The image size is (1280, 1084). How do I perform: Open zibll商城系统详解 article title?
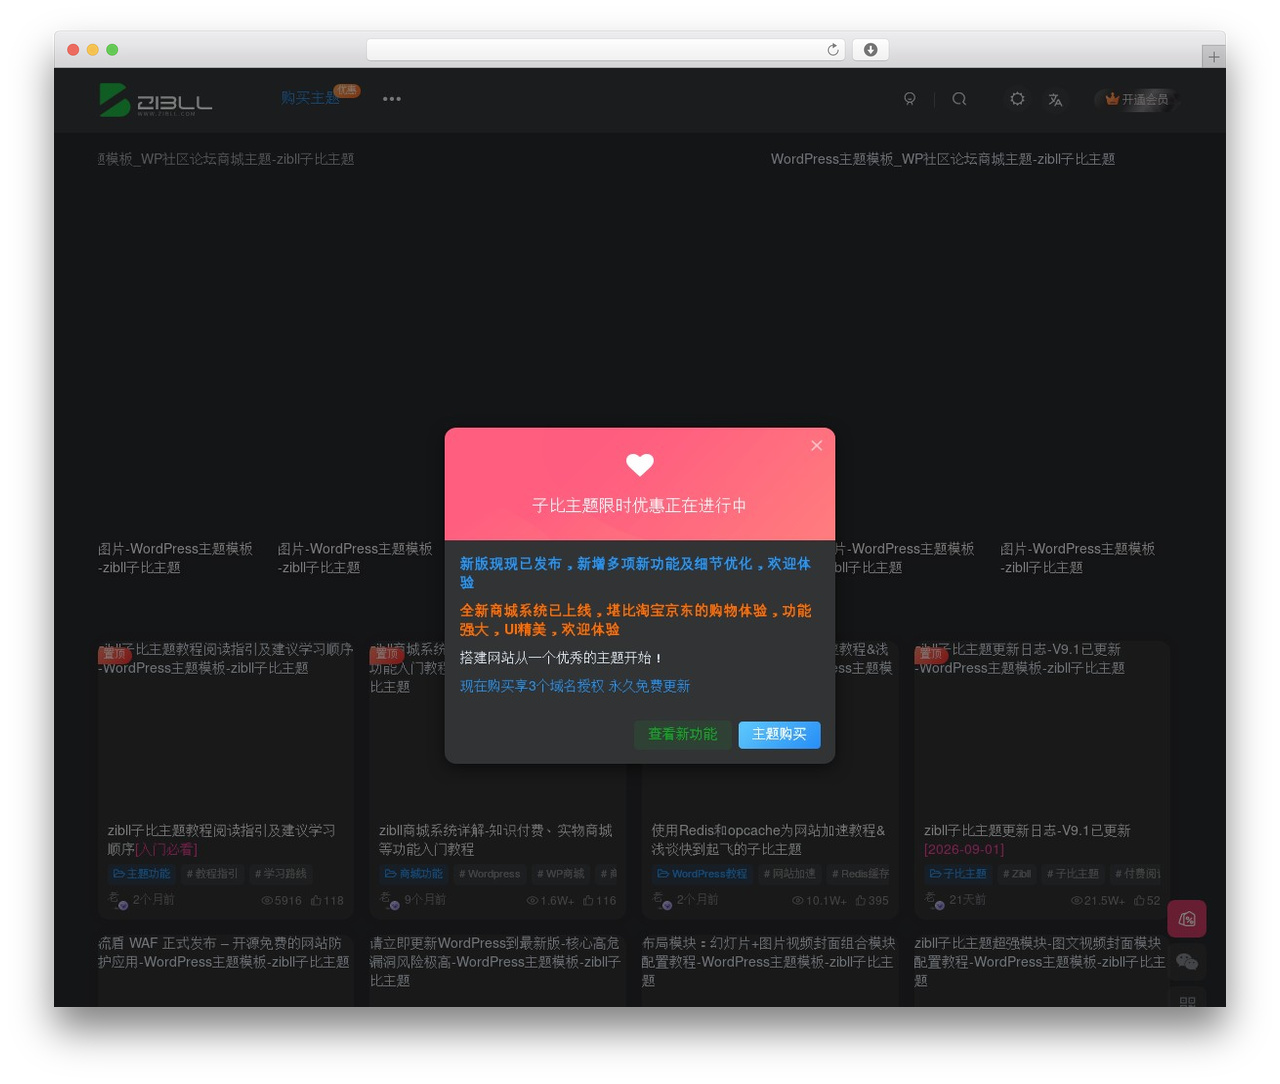click(x=496, y=840)
